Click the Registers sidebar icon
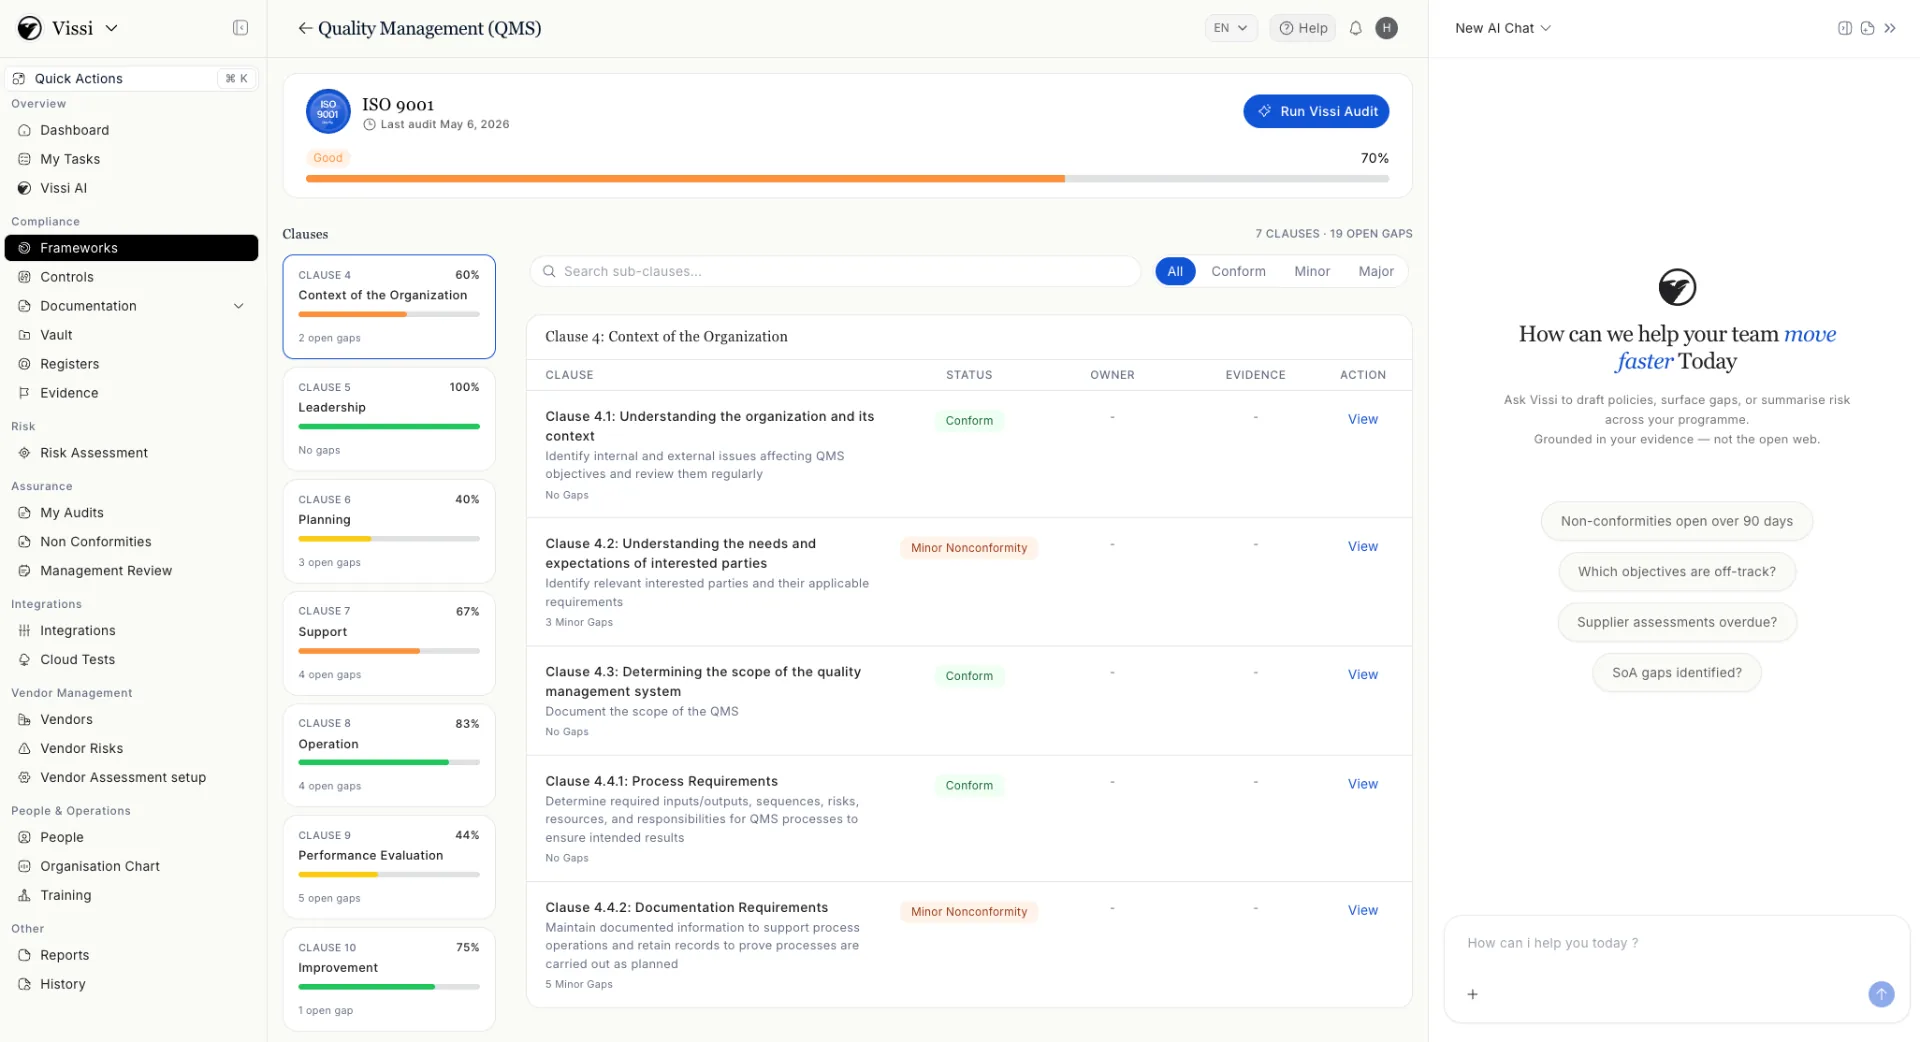This screenshot has height=1042, width=1920. click(24, 364)
